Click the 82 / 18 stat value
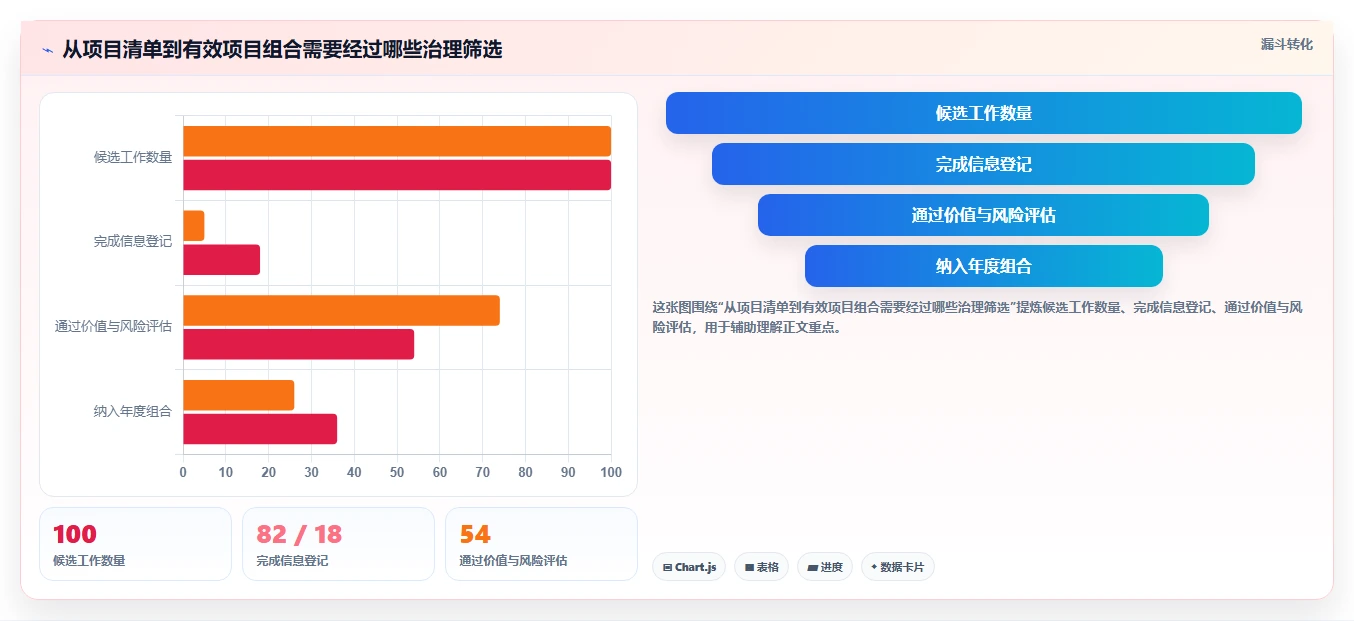The image size is (1354, 621). [299, 534]
